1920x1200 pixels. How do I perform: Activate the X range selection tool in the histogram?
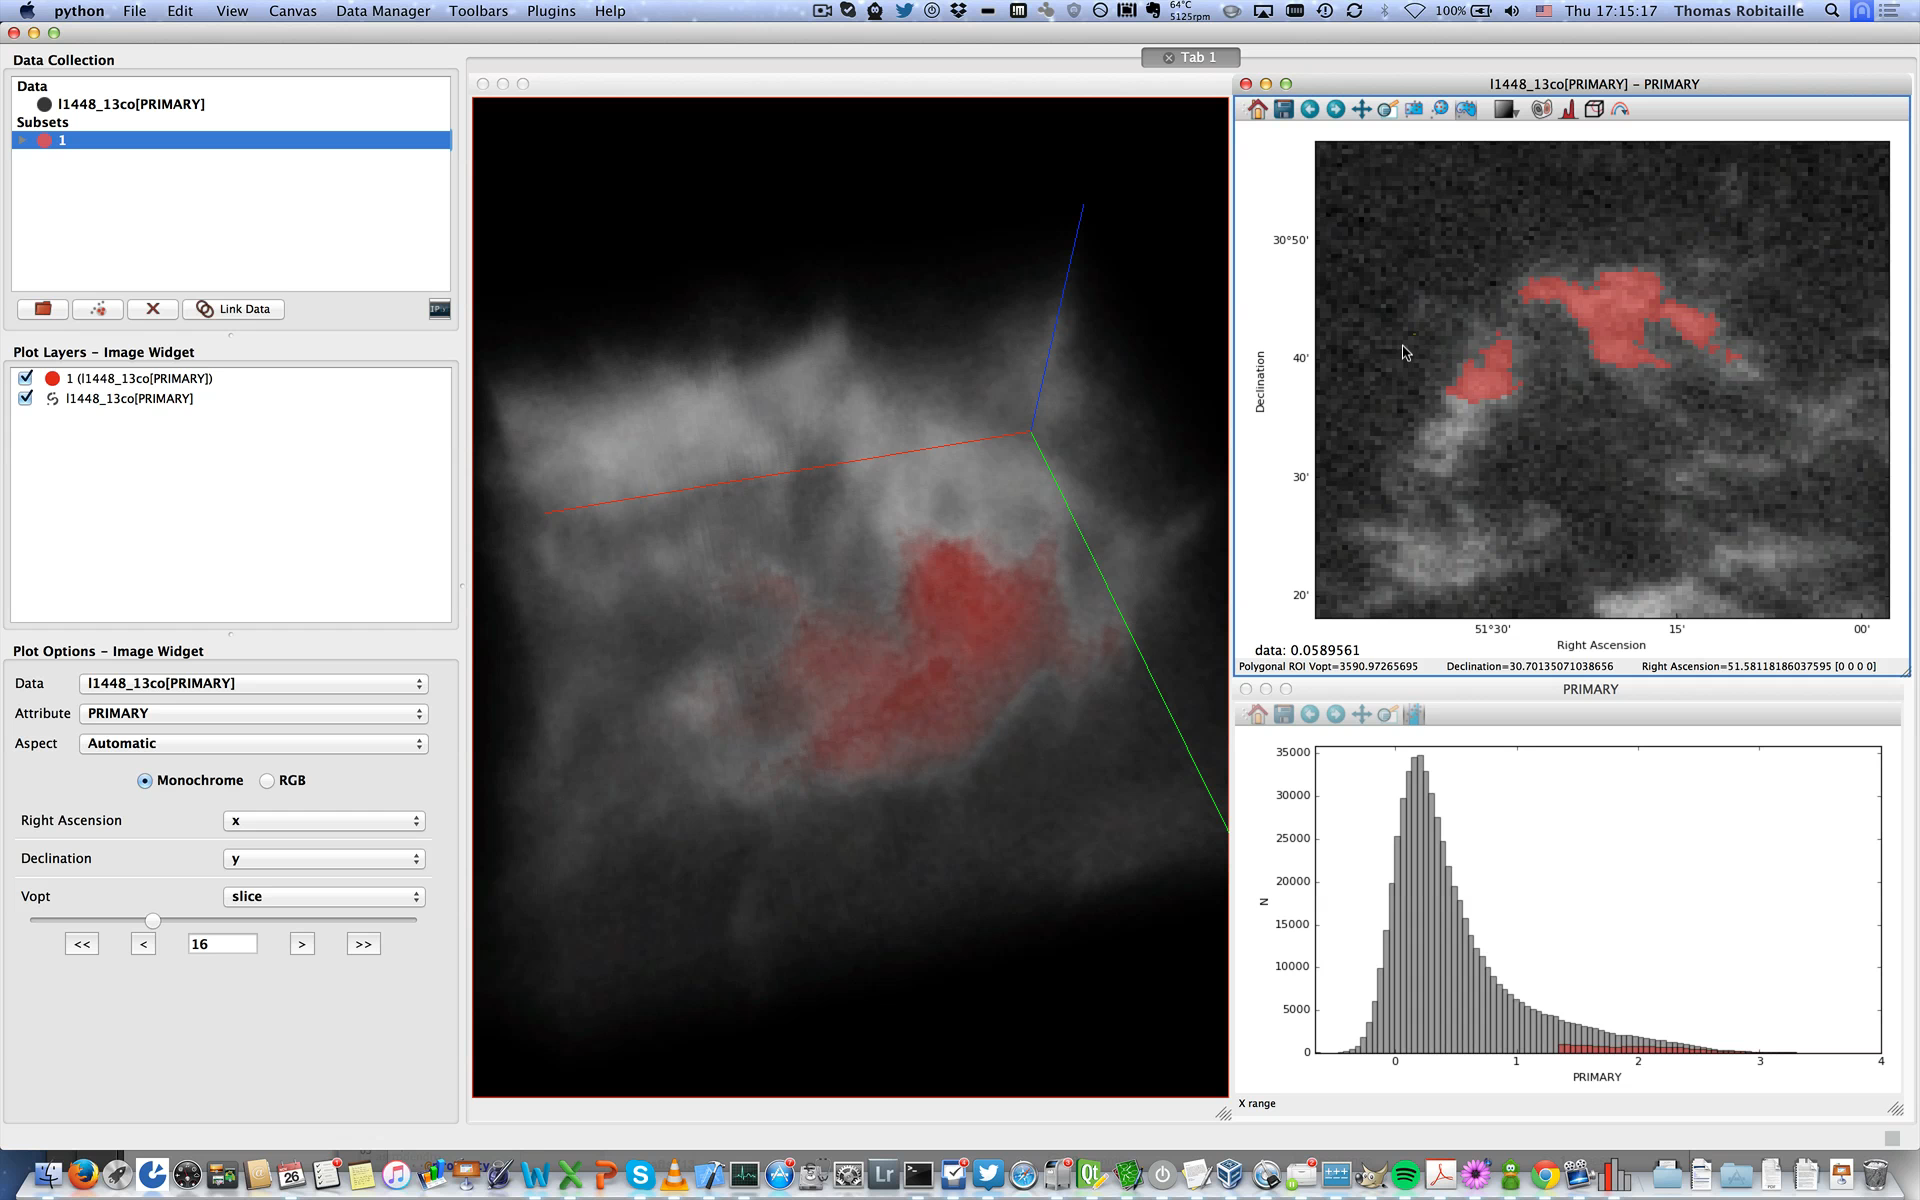[1414, 714]
